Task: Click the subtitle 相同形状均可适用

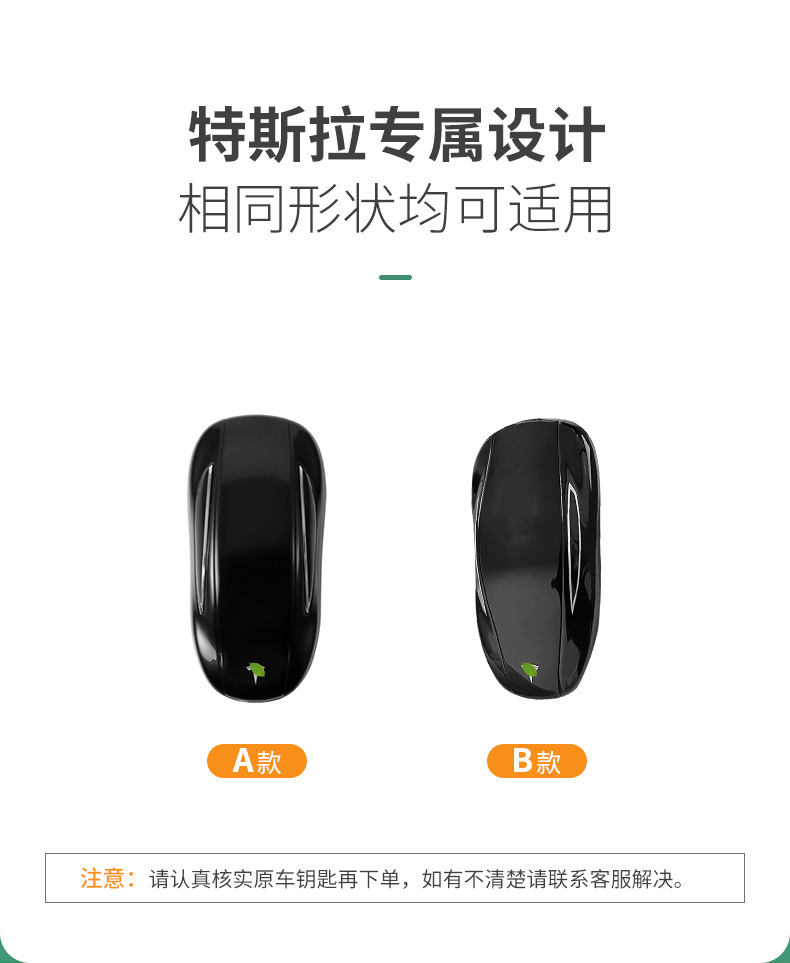Action: coord(395,209)
